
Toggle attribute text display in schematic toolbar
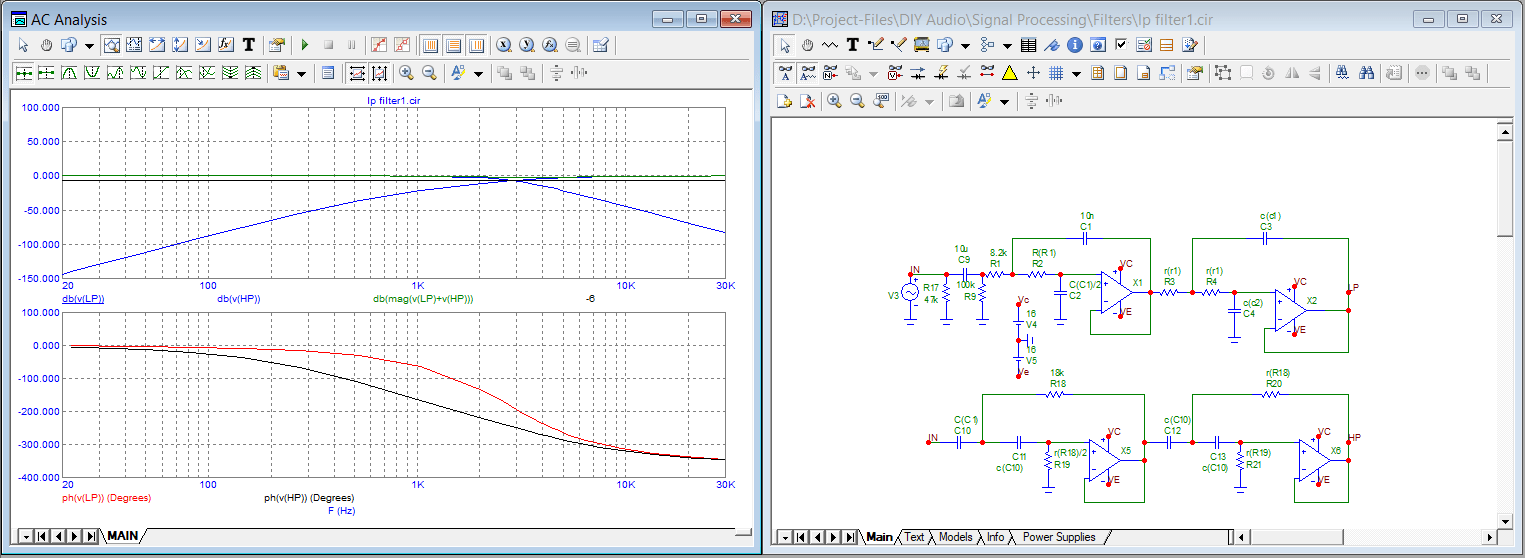pyautogui.click(x=785, y=73)
